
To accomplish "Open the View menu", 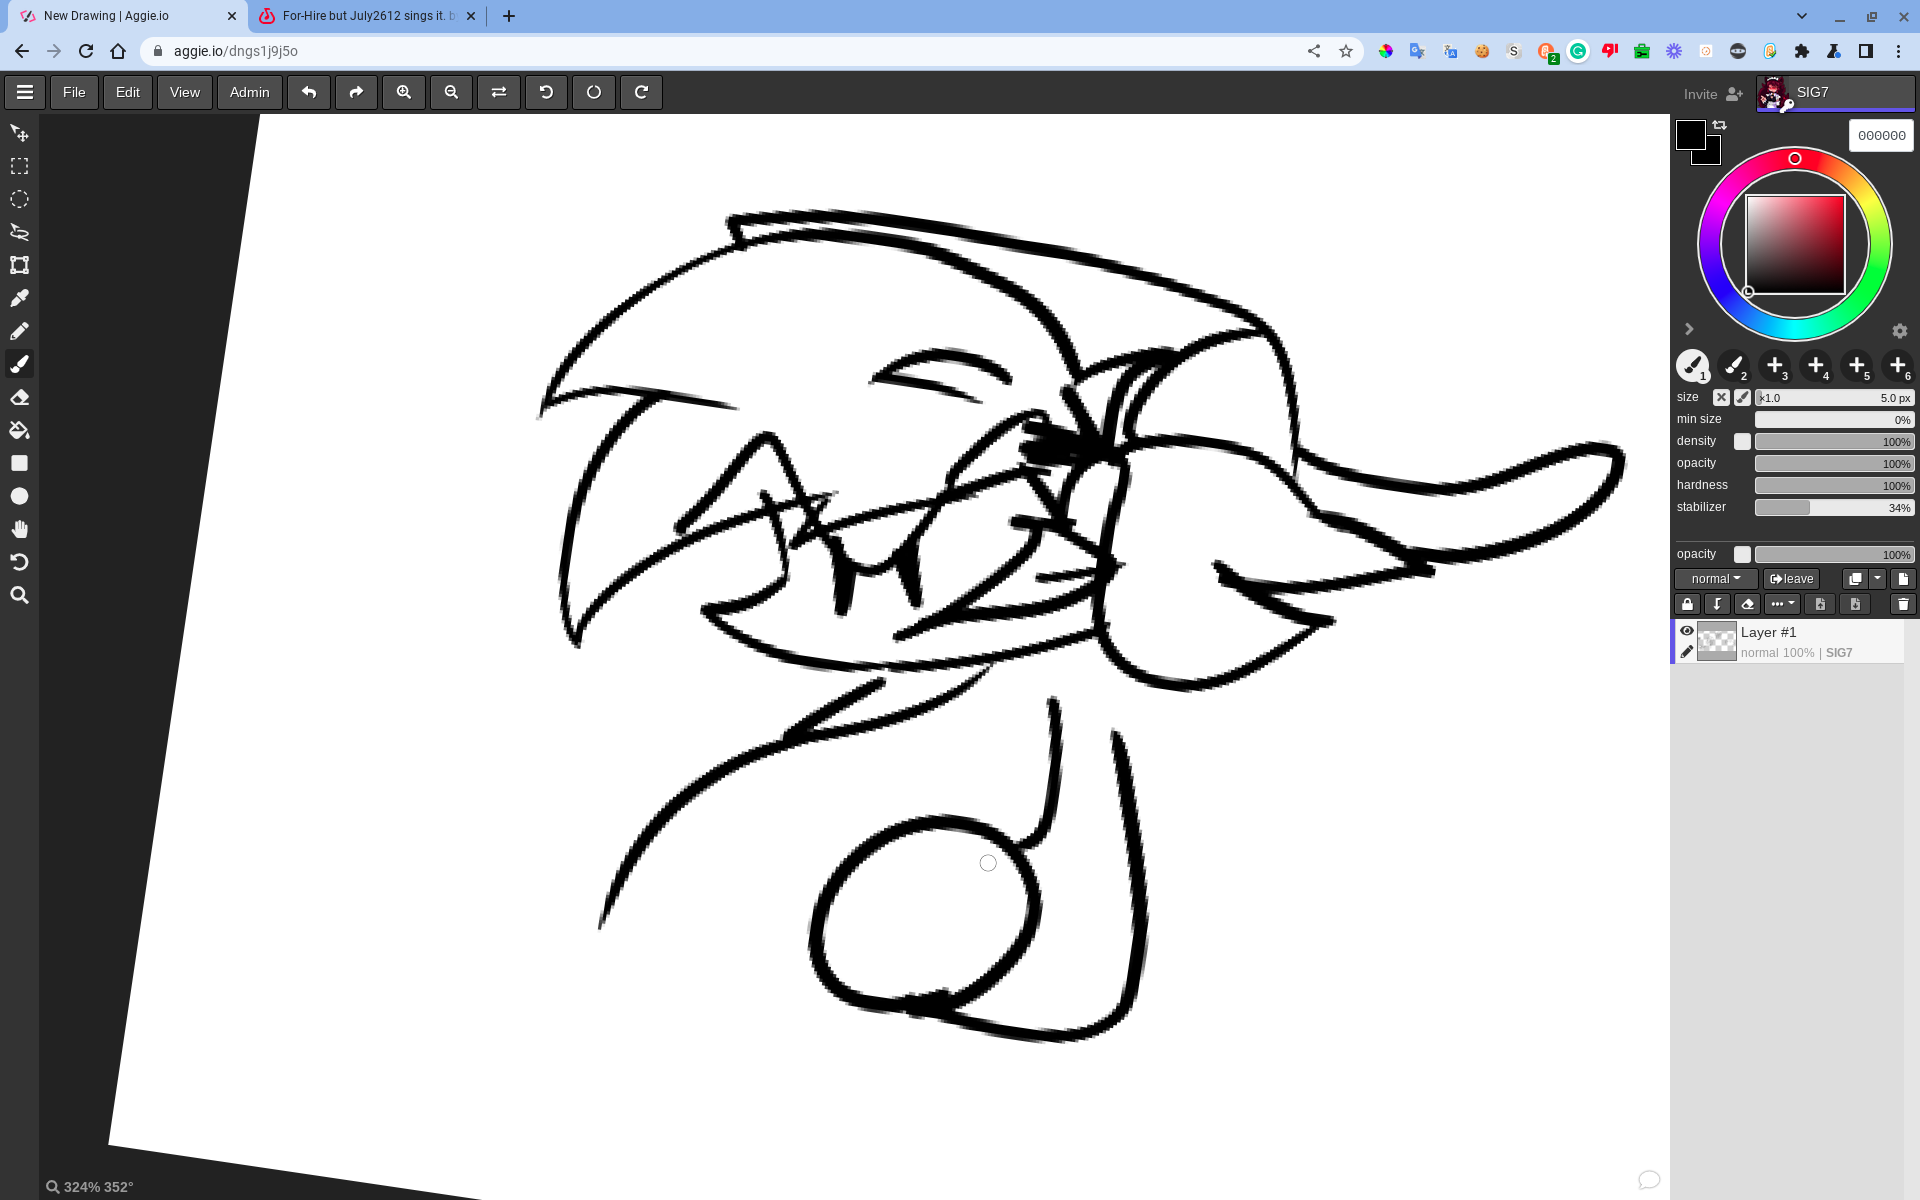I will [185, 92].
